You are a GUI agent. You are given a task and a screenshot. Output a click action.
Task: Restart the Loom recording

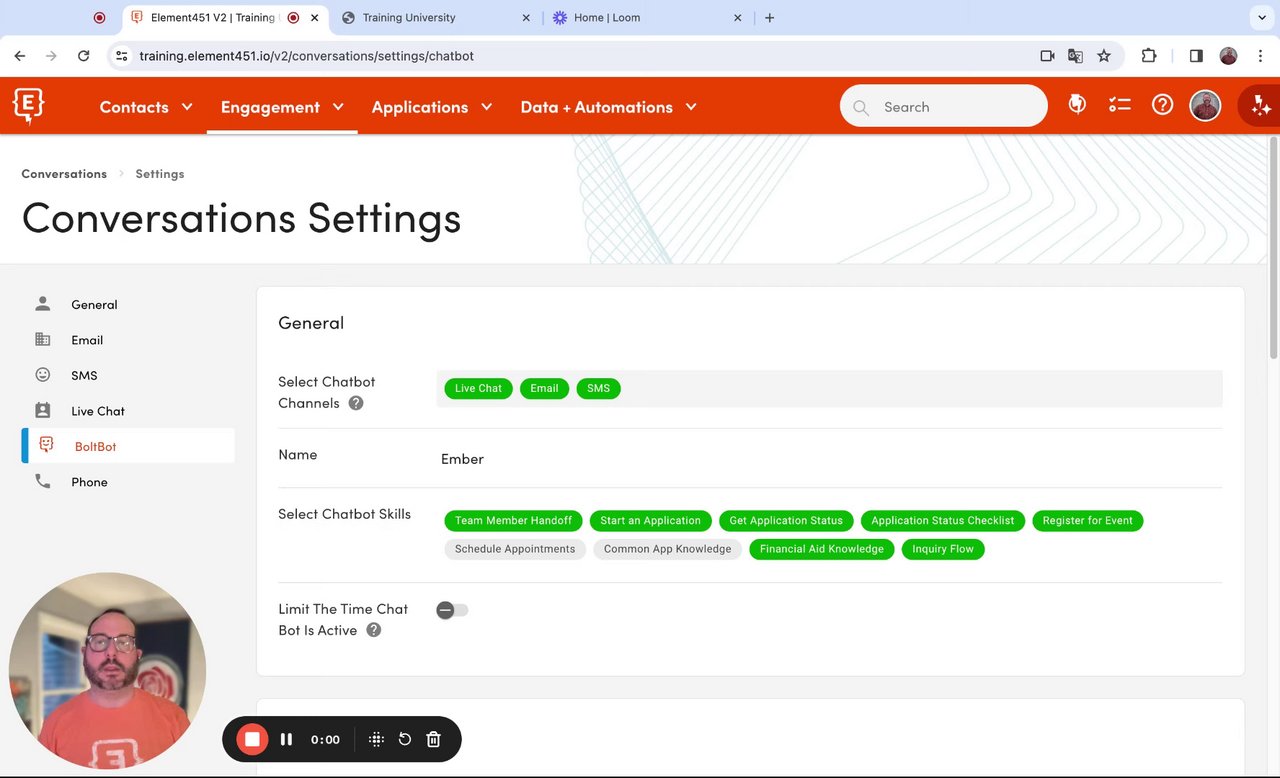tap(405, 739)
